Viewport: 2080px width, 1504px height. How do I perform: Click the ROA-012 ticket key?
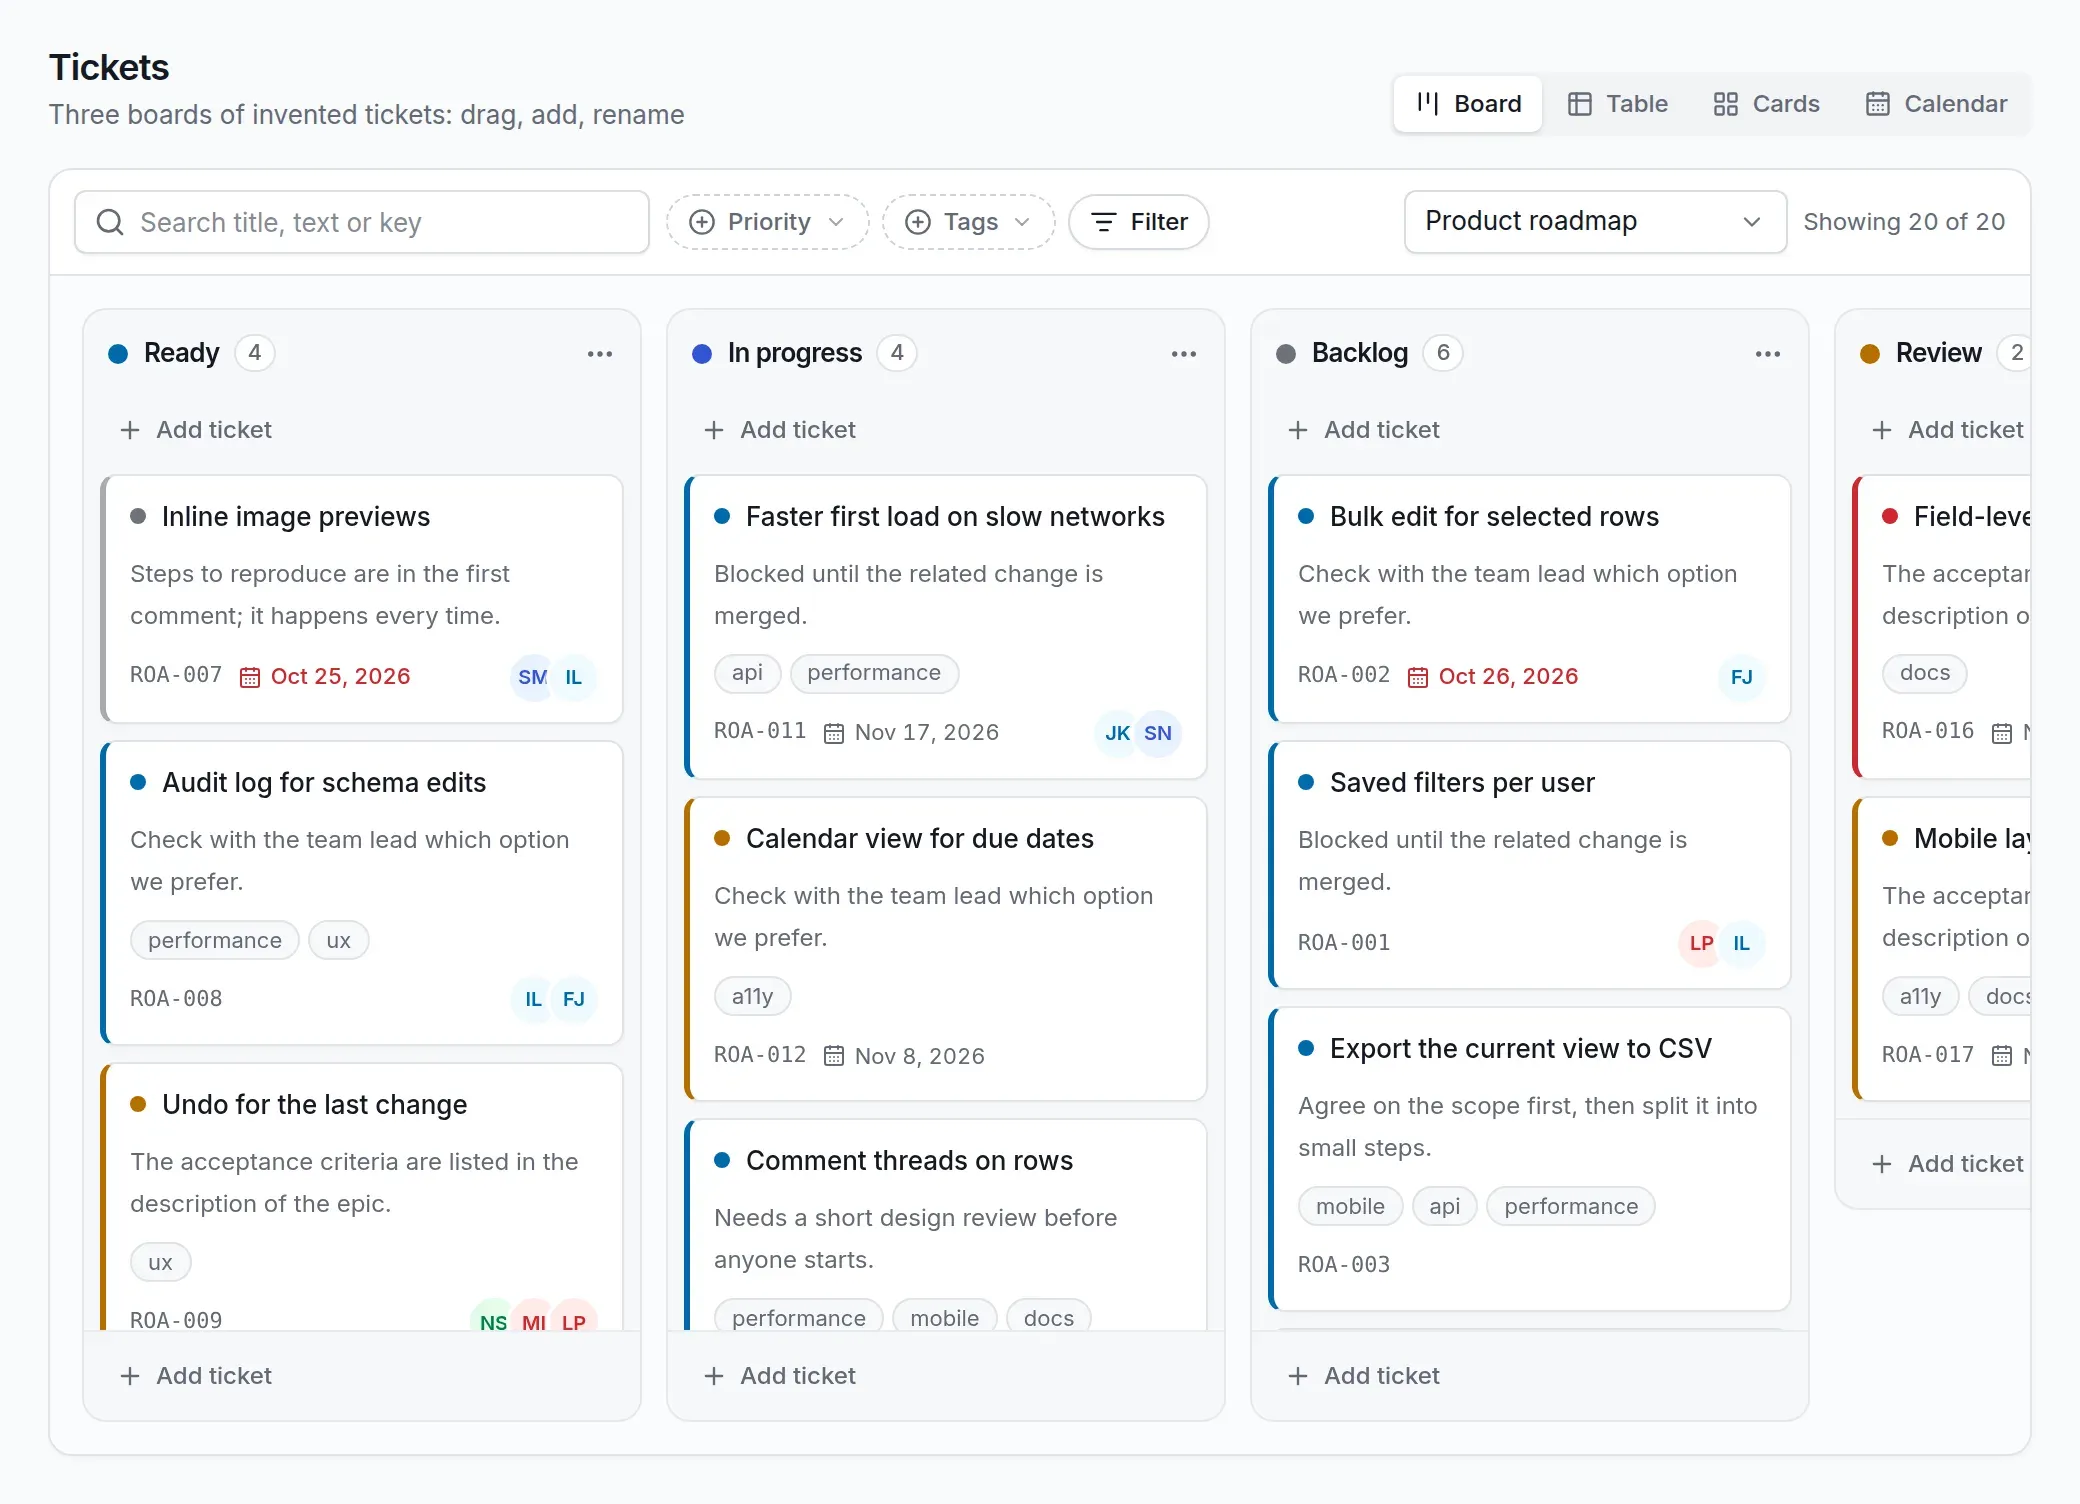coord(760,1056)
